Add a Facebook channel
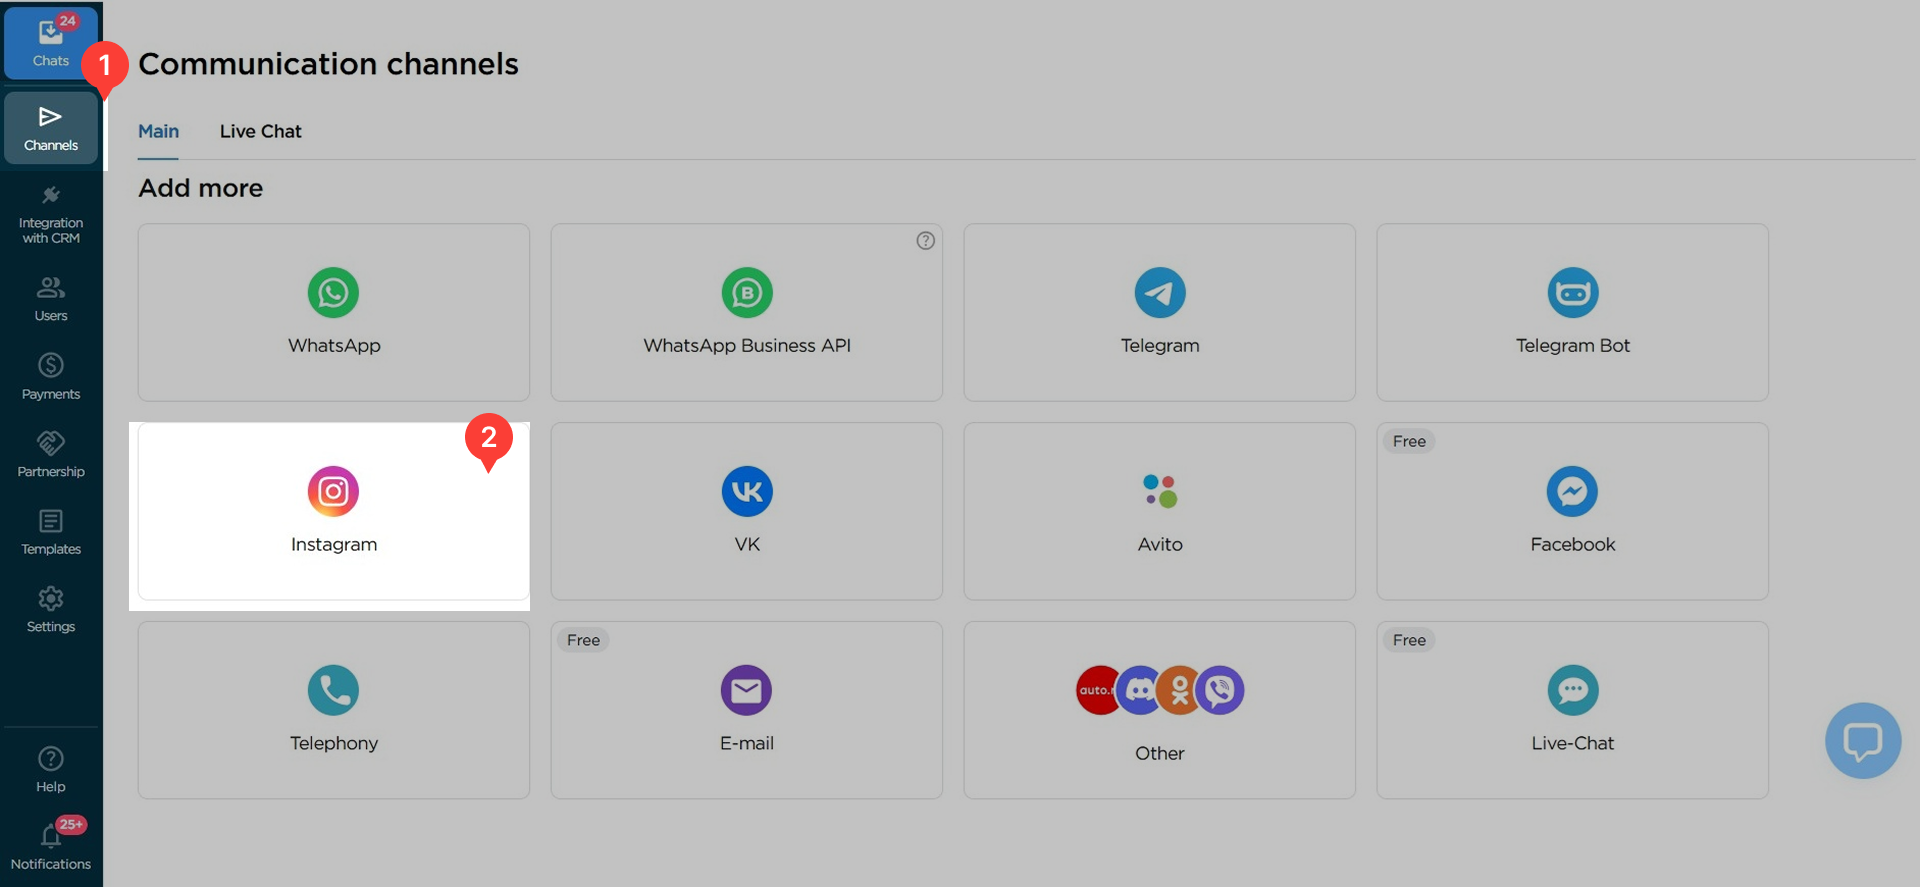The height and width of the screenshot is (887, 1920). [1573, 511]
